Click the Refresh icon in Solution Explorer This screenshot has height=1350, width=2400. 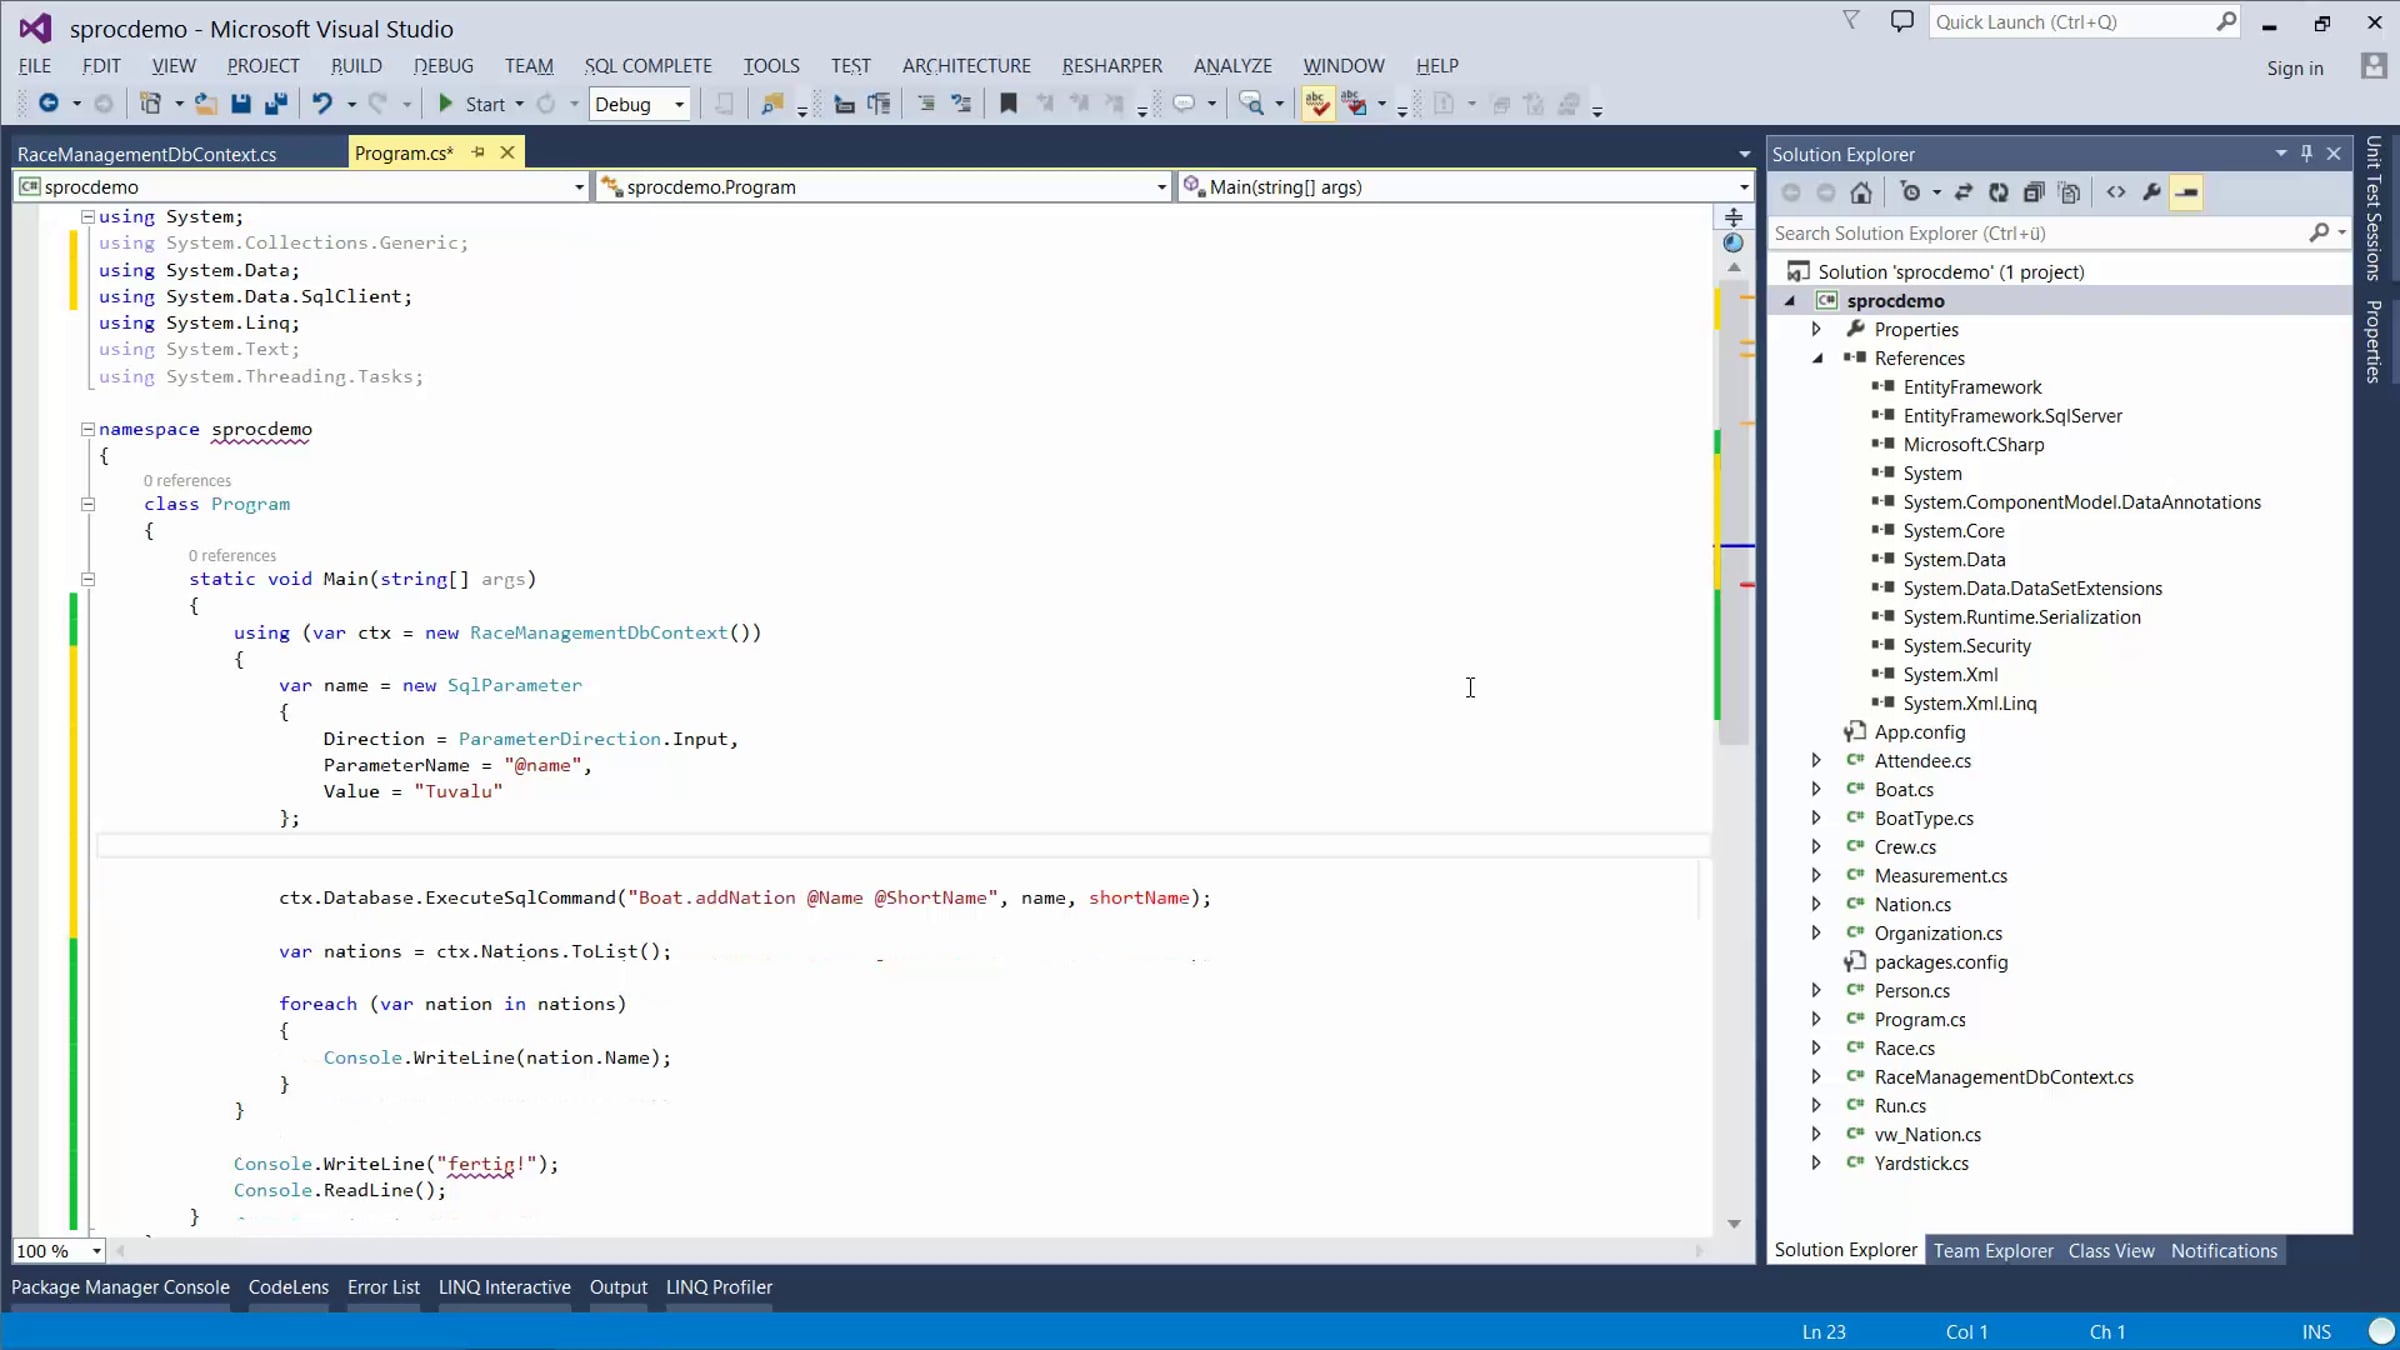[x=1998, y=193]
